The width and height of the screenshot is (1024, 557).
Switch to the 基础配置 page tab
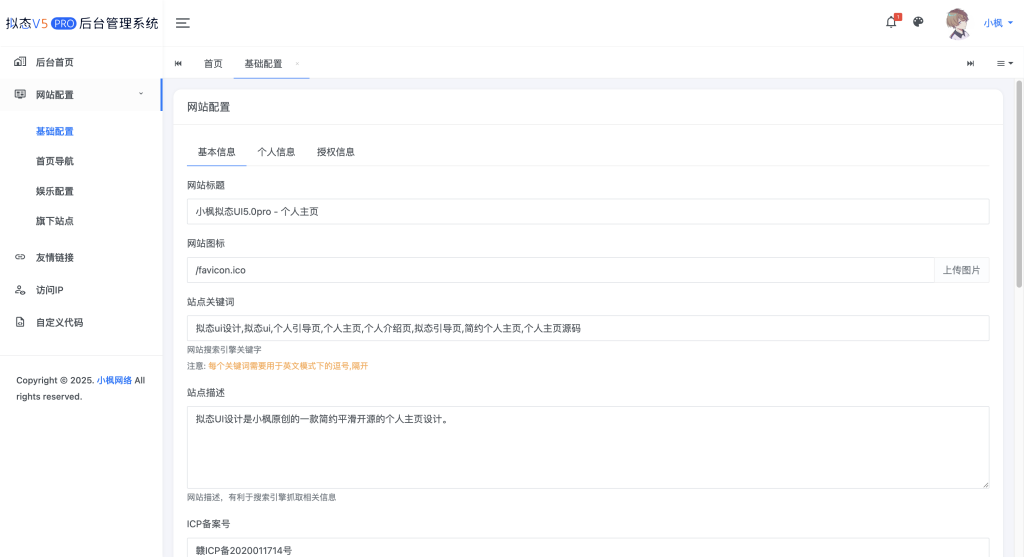click(263, 63)
